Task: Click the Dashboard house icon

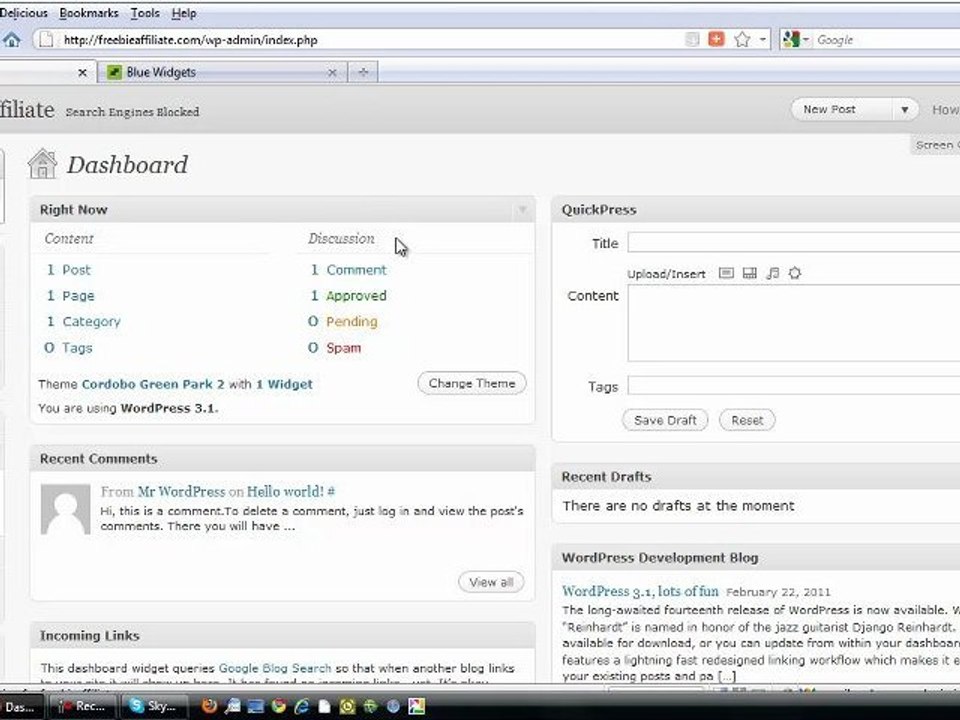Action: pyautogui.click(x=42, y=164)
